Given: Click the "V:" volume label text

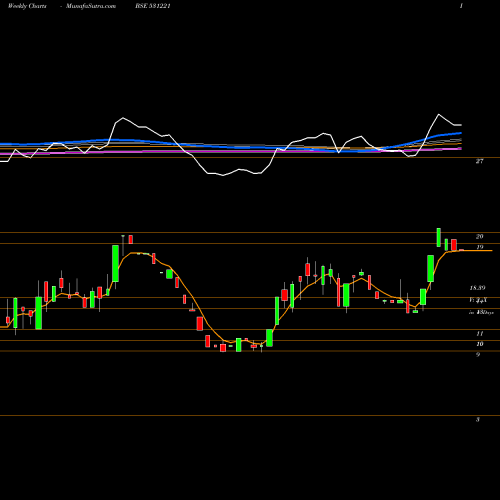Looking at the screenshot, I should click(x=478, y=300).
